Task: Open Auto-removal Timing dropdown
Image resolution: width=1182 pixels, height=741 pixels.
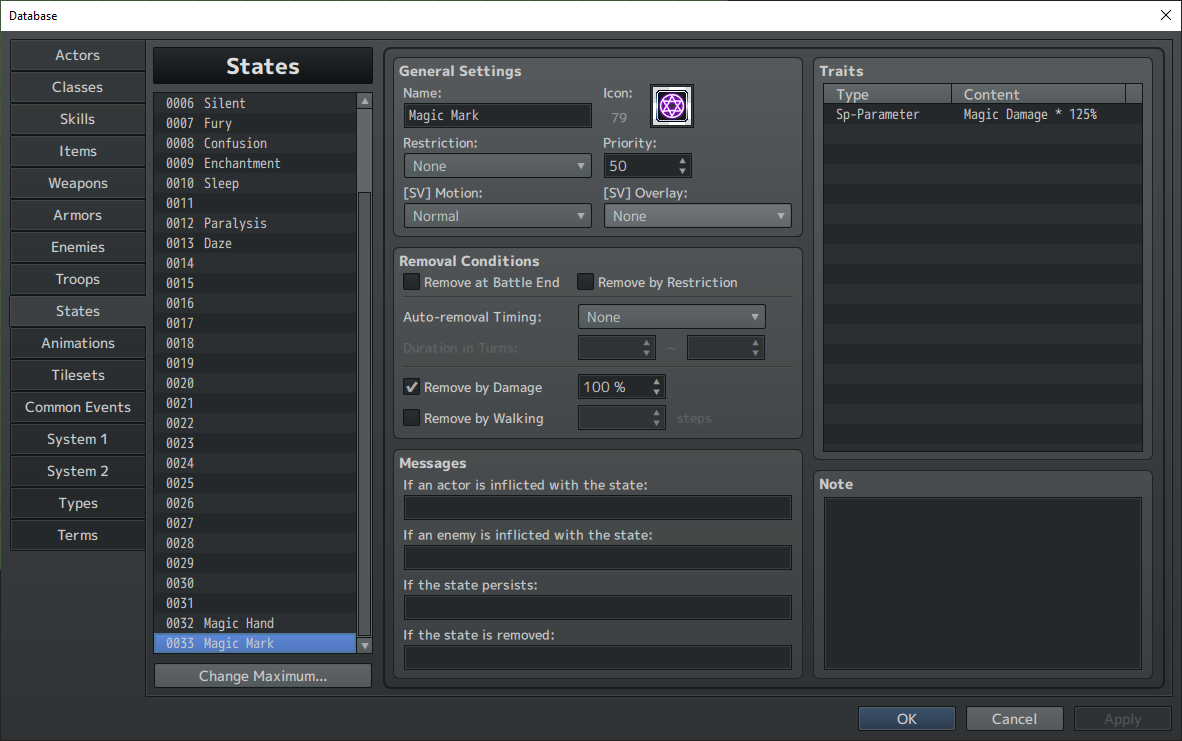Action: 672,317
